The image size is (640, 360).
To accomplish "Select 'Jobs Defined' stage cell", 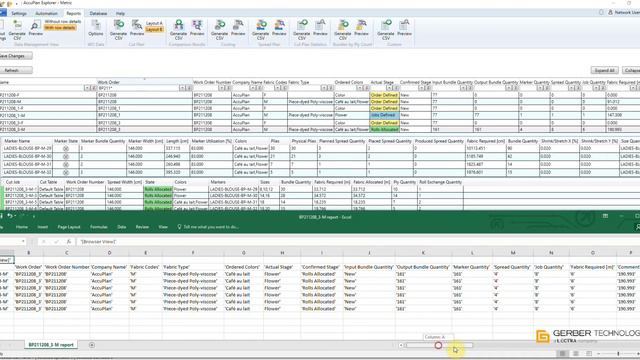I will [x=384, y=116].
